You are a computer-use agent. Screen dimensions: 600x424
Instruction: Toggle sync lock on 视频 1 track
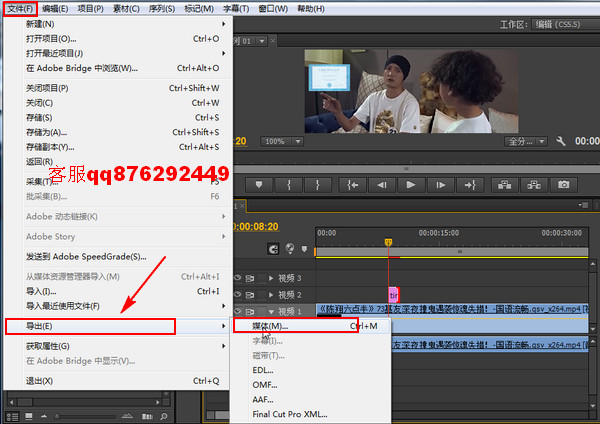250,311
